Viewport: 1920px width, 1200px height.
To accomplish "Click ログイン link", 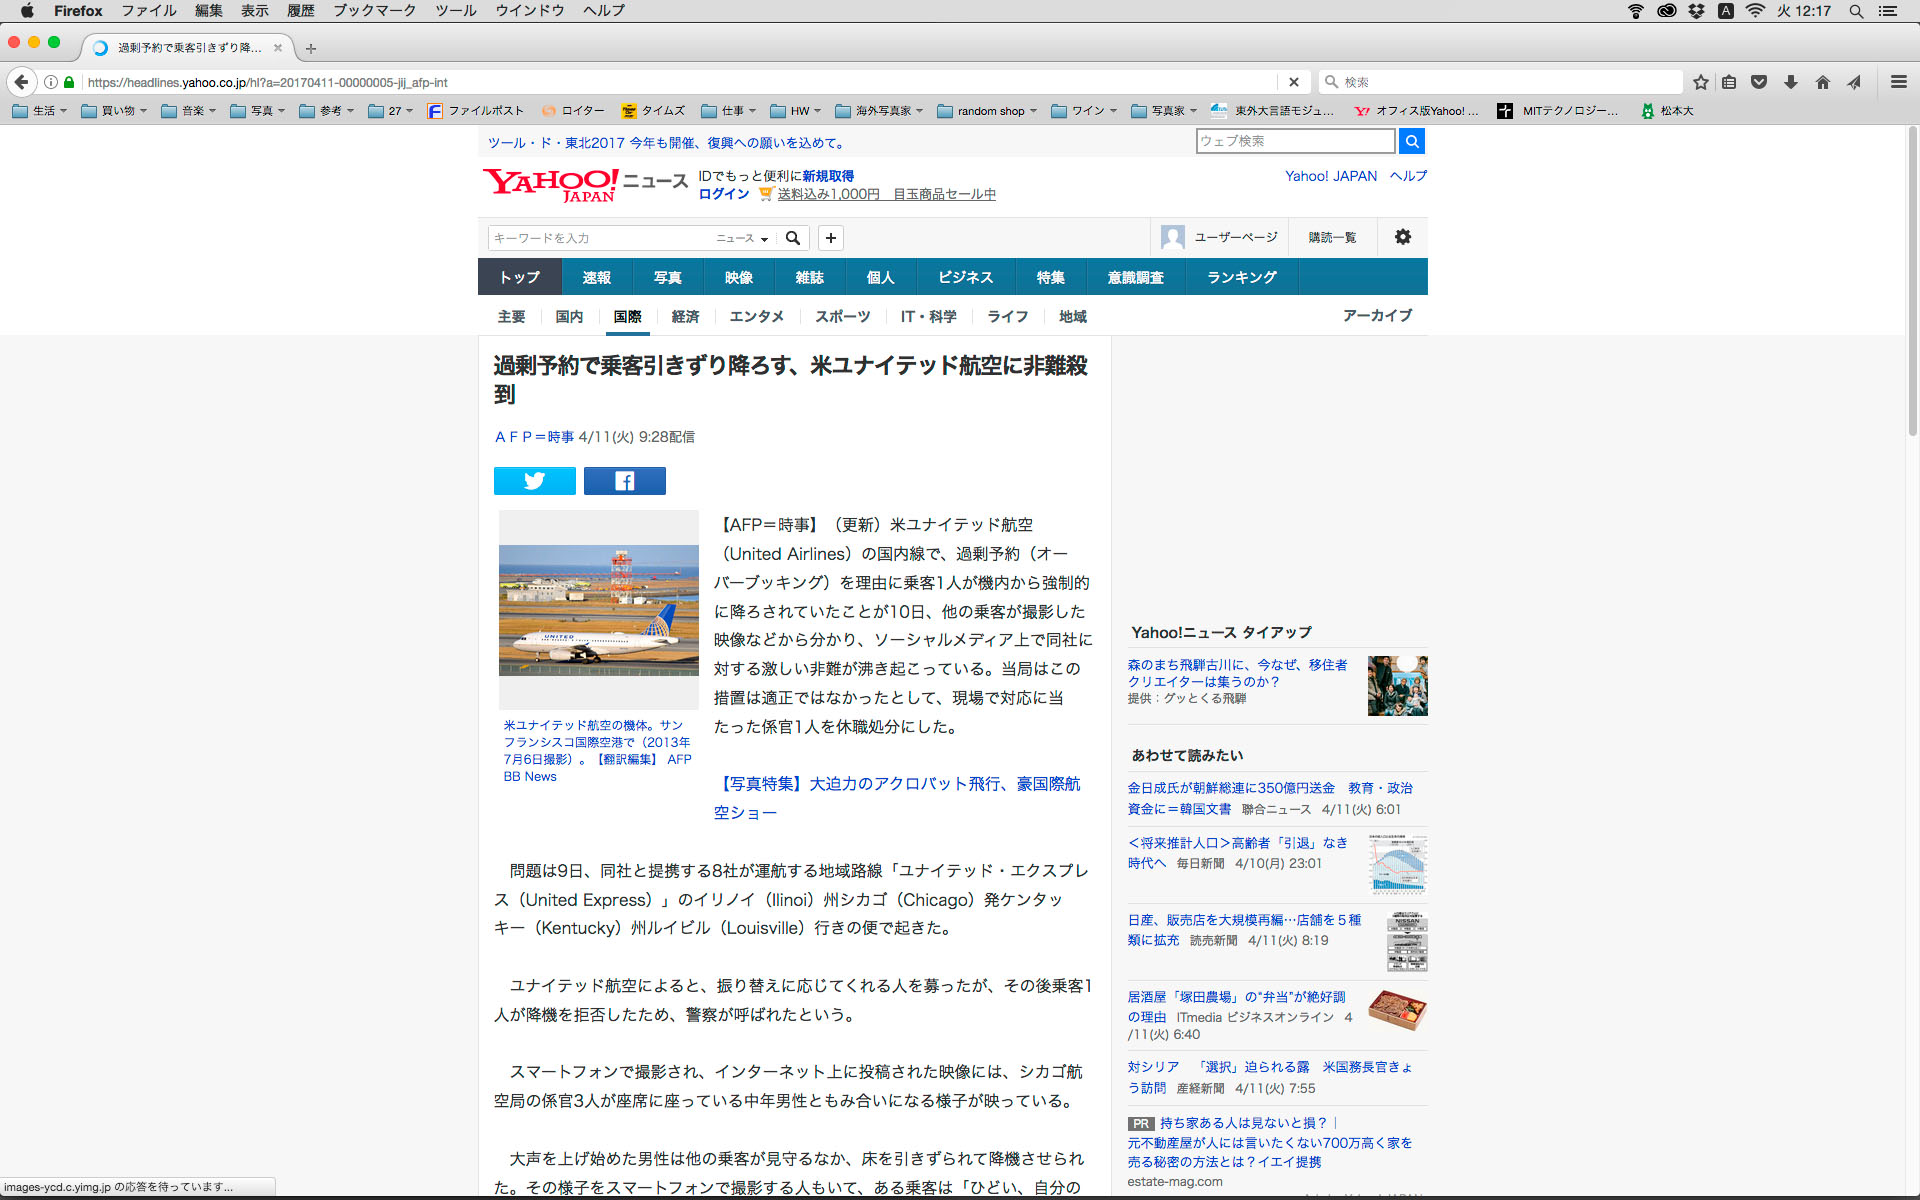I will 724,194.
